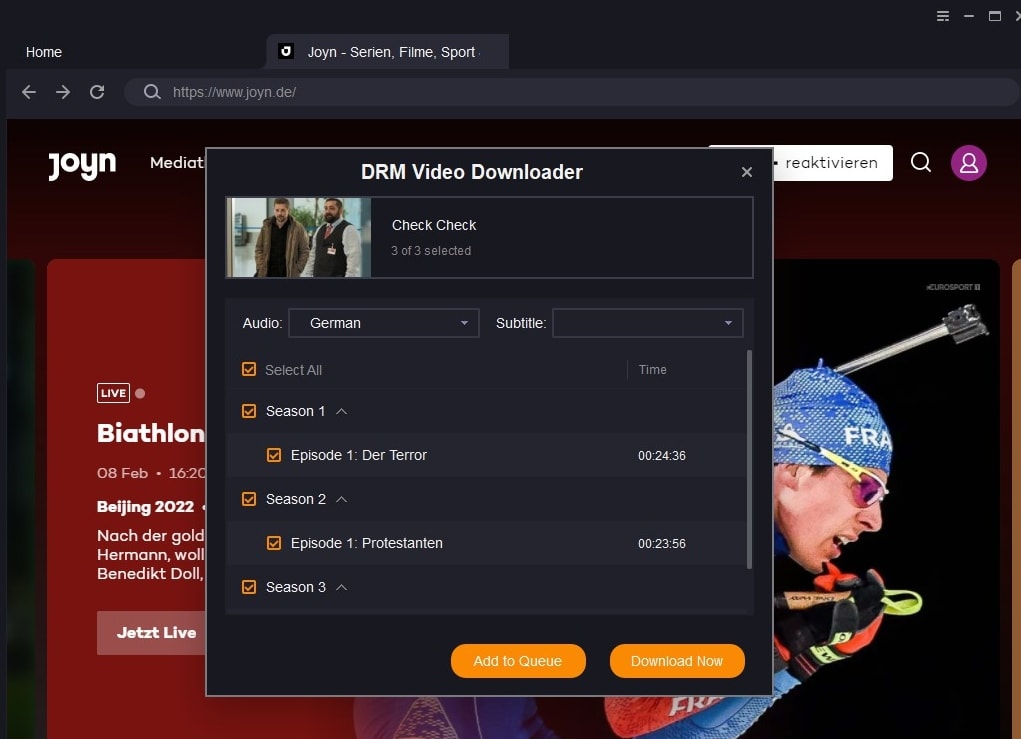
Task: Click the 'Episode 1: Protestanten' label
Action: coord(367,543)
